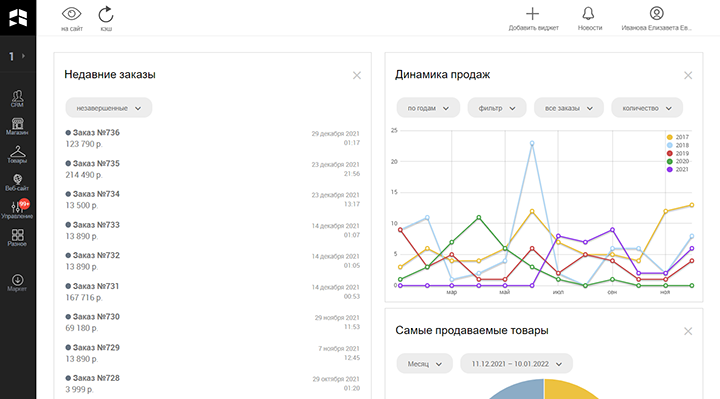Open order Заказ №730
Screen dimensions: 720x399
click(x=96, y=317)
